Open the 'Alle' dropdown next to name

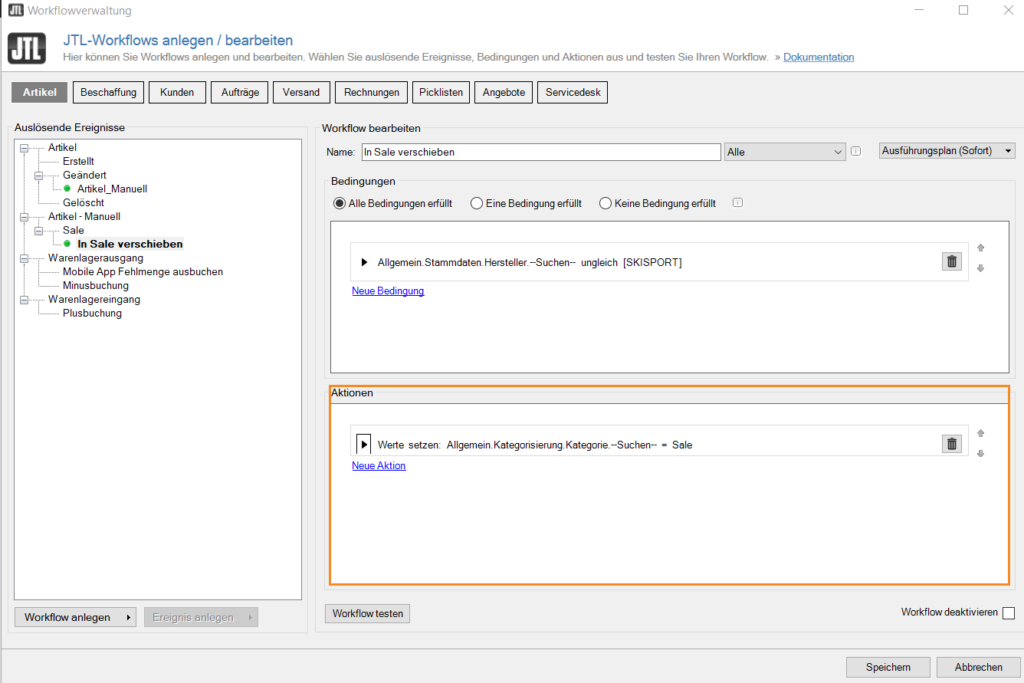[x=785, y=152]
